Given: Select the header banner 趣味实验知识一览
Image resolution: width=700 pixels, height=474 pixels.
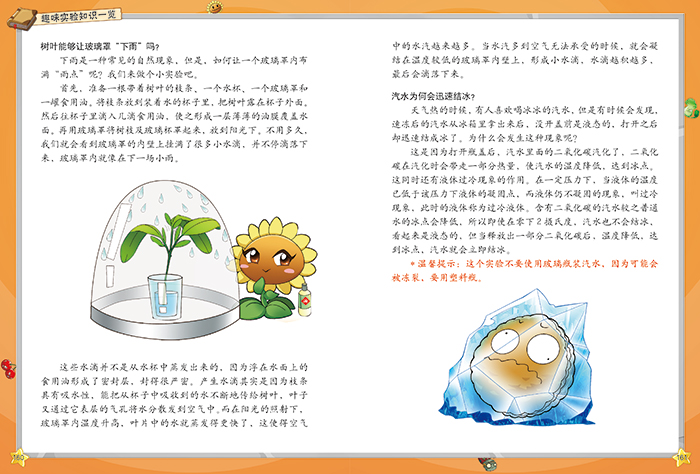Looking at the screenshot, I should tap(79, 16).
